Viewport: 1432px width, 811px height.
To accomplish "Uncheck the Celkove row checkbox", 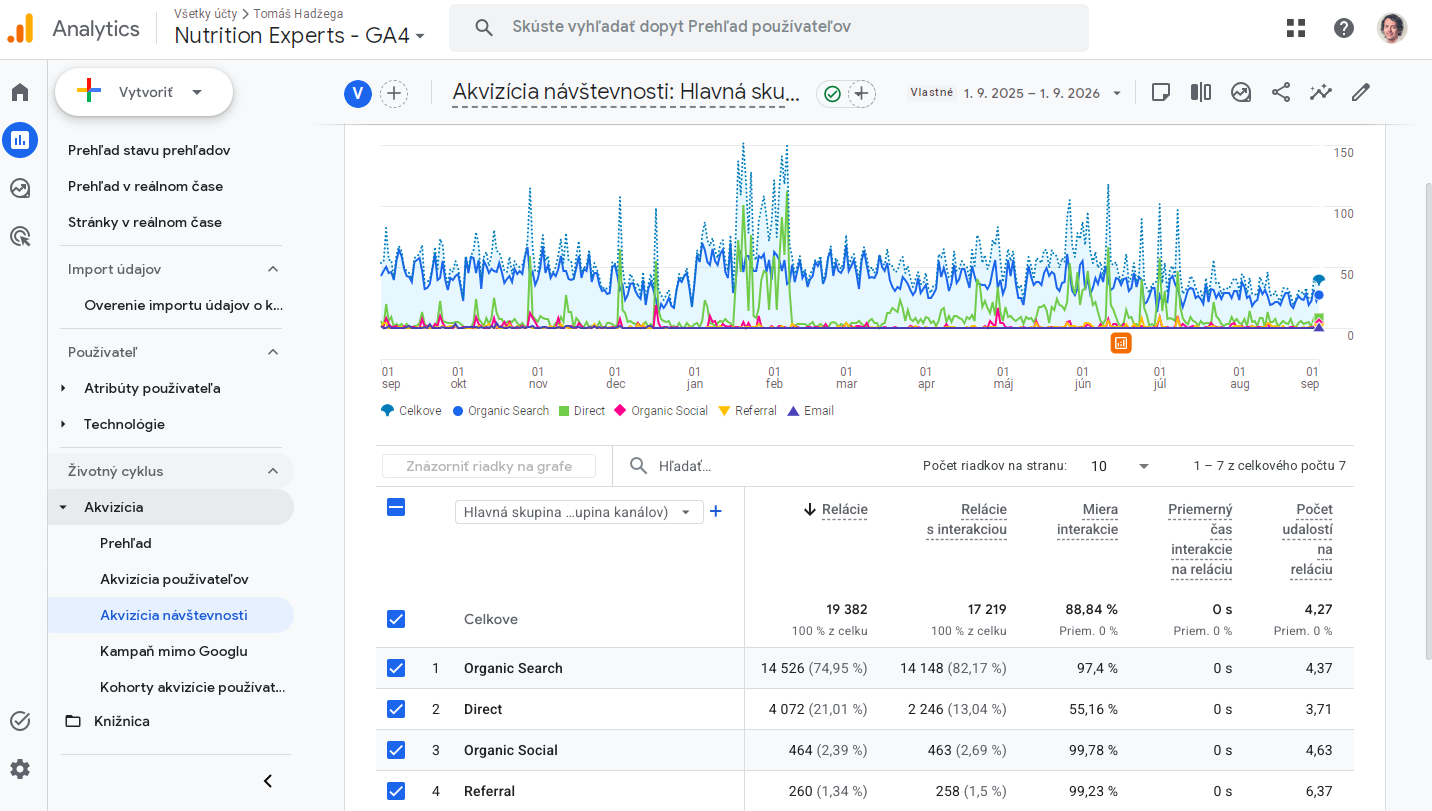I will pos(396,619).
